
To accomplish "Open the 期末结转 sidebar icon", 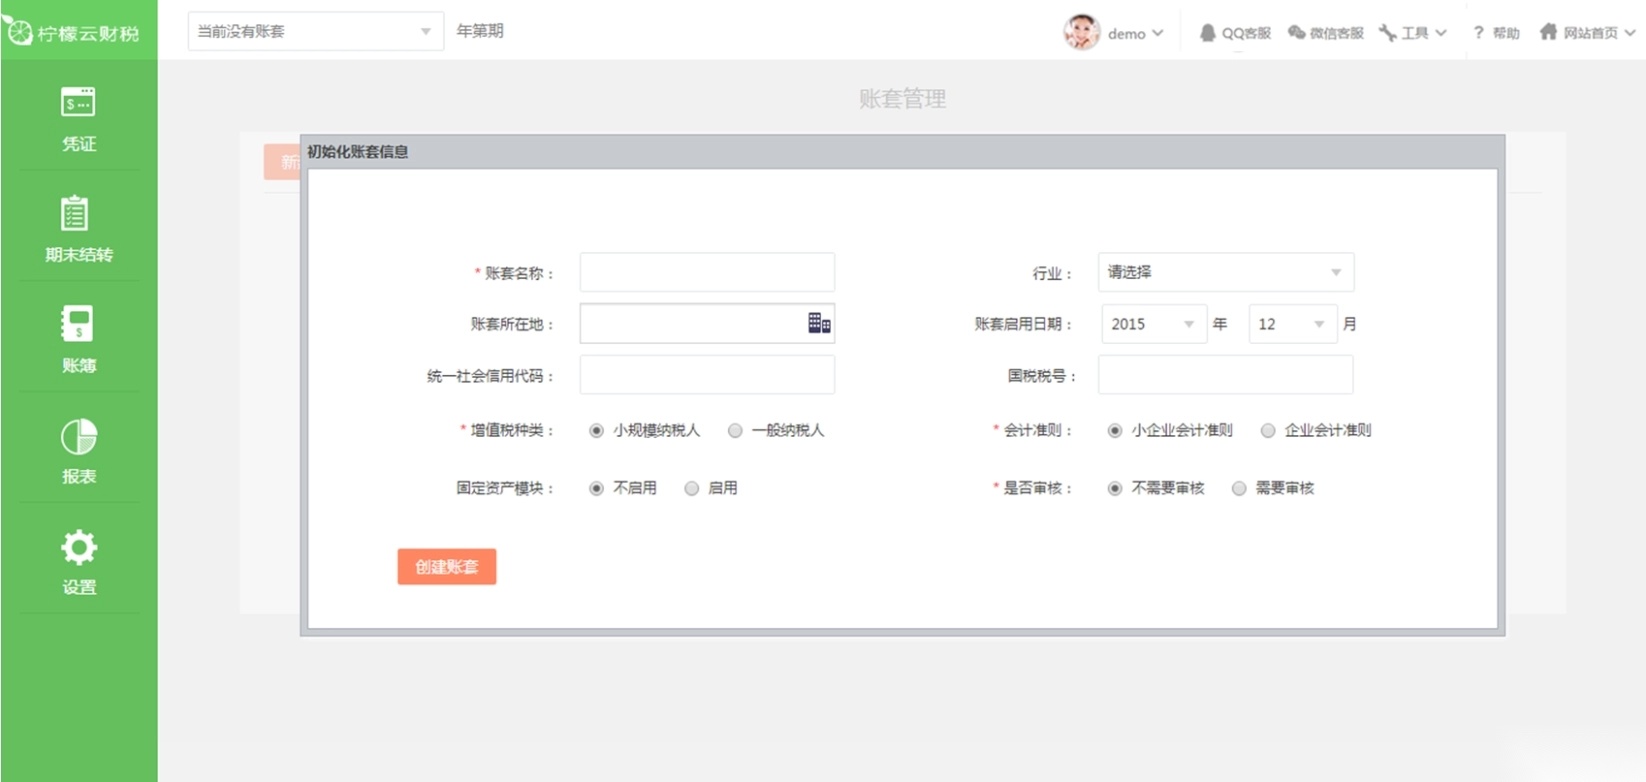I will point(75,213).
